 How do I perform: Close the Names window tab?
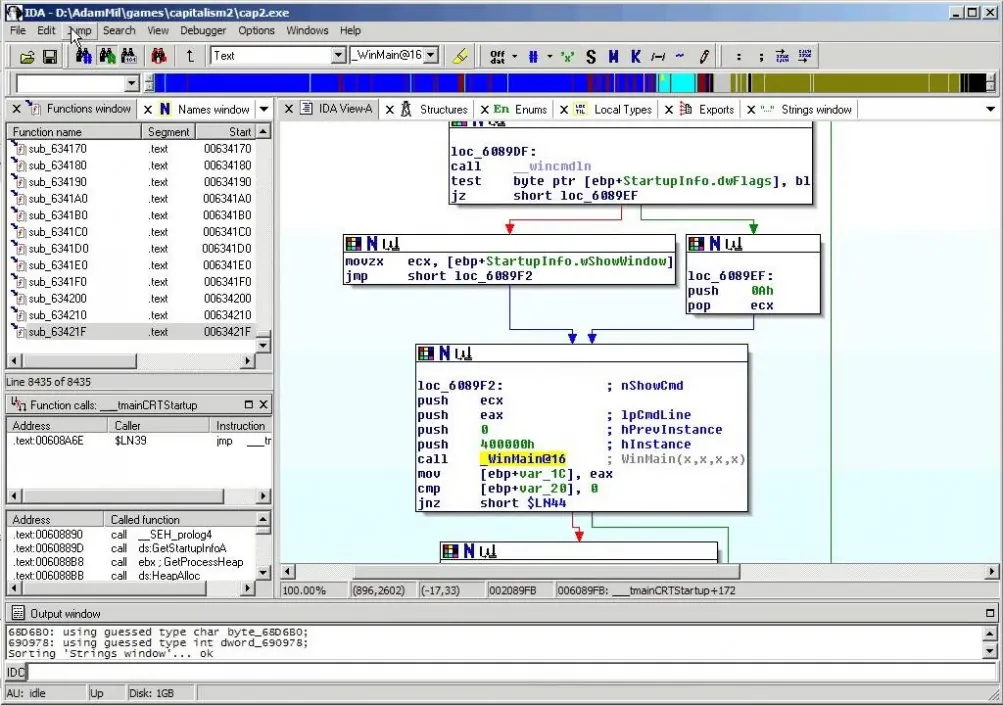click(148, 109)
